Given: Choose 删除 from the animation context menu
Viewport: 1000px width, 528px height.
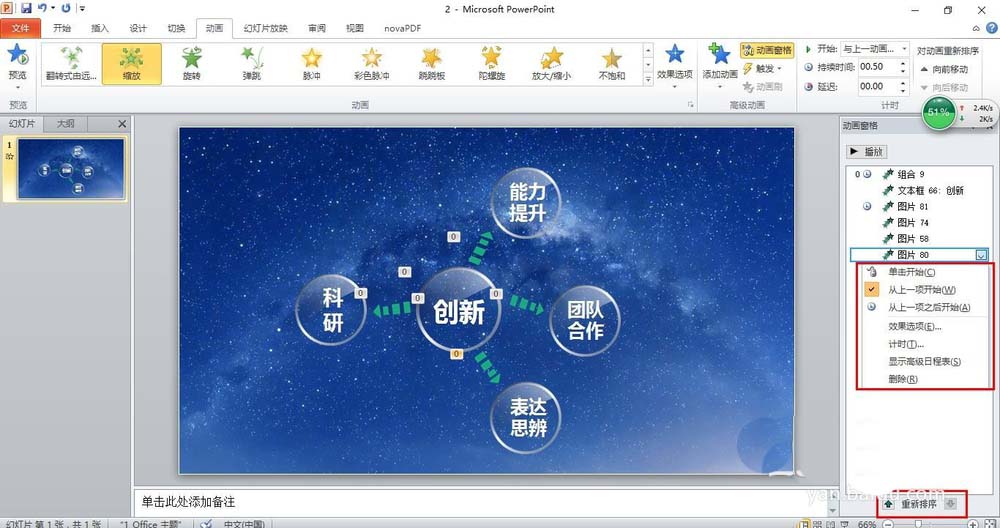Looking at the screenshot, I should coord(903,380).
